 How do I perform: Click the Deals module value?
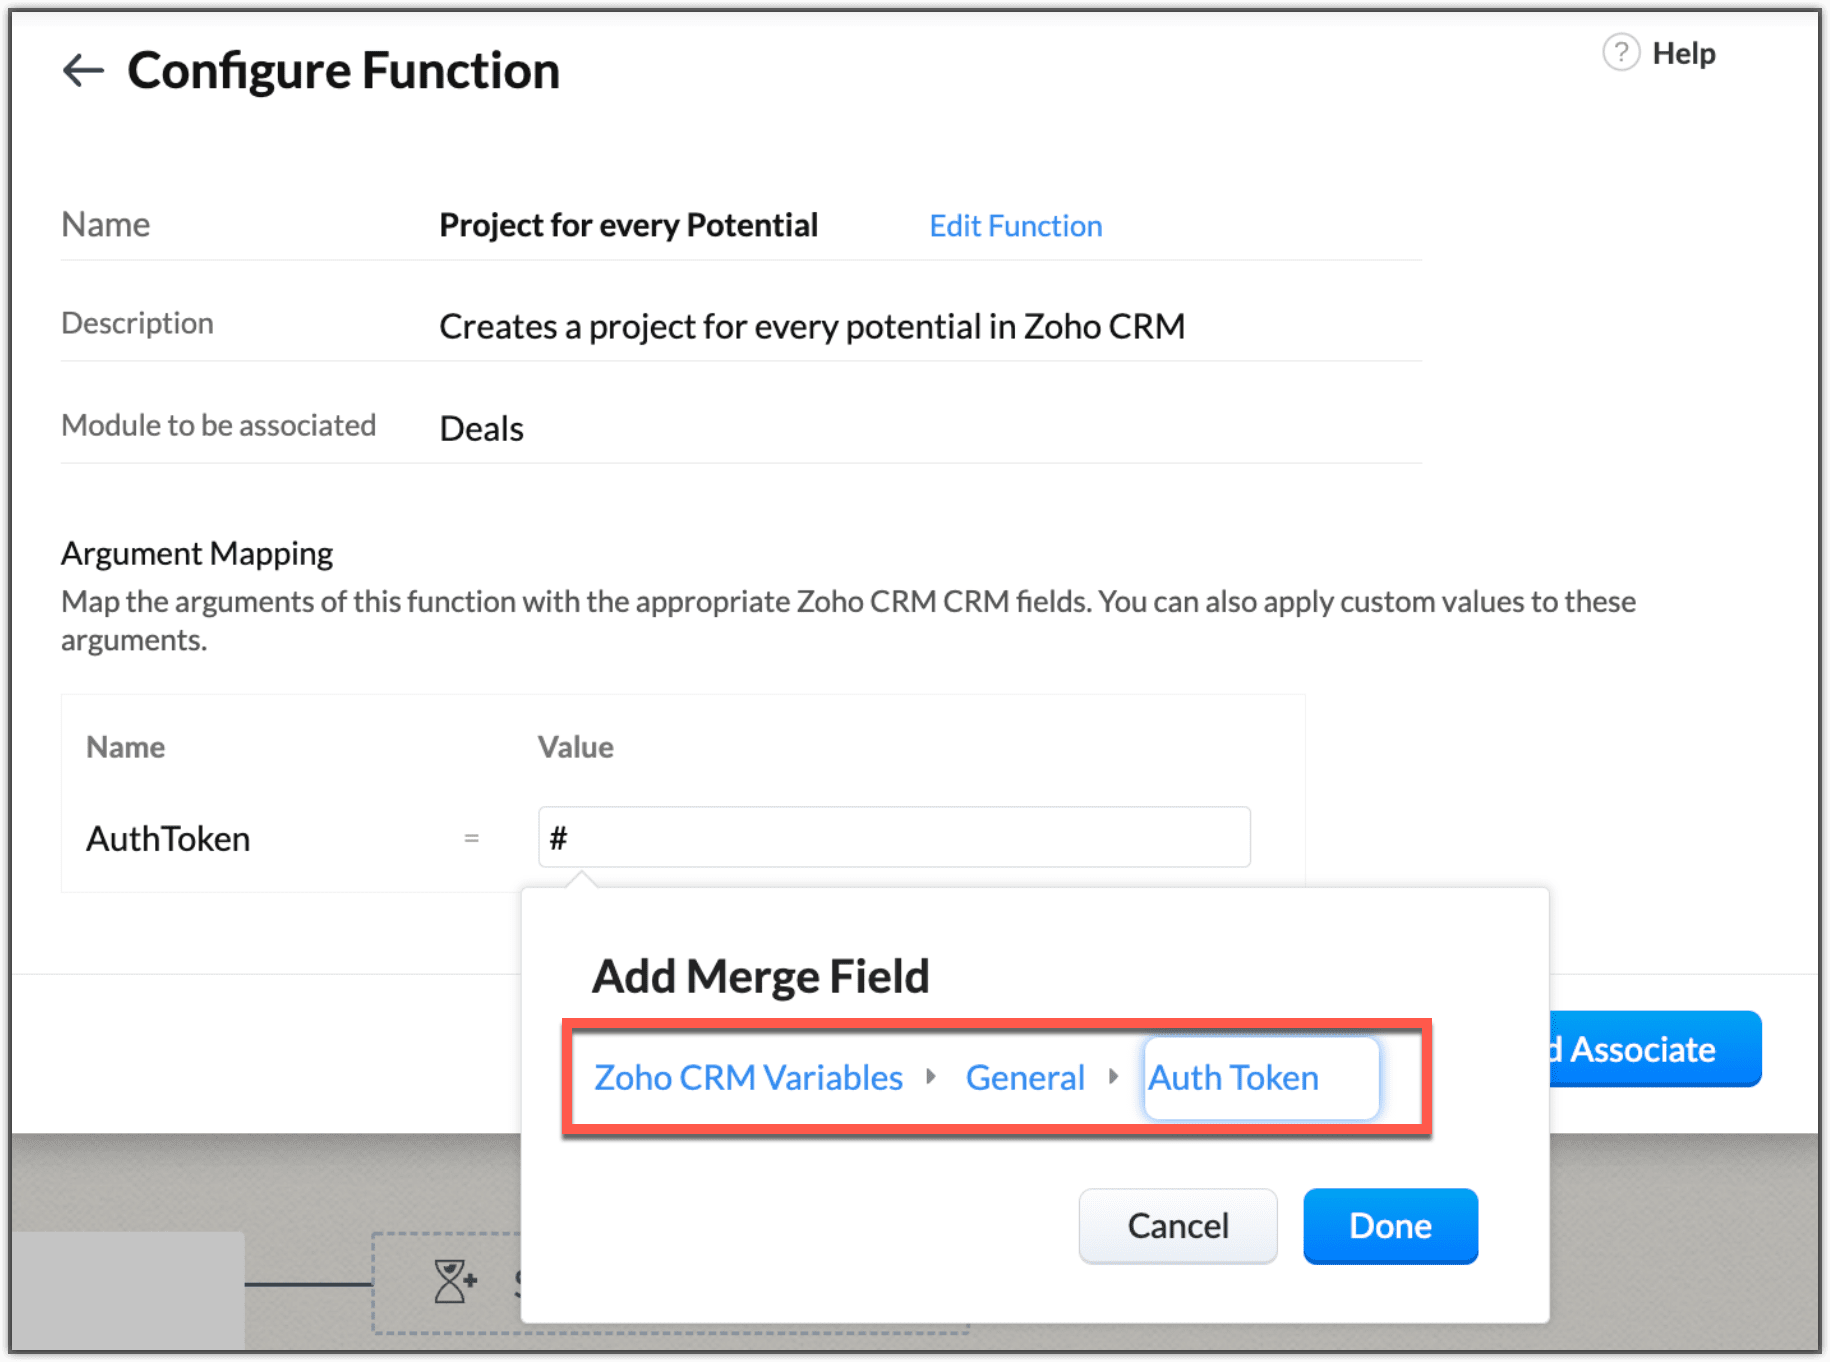click(x=481, y=429)
